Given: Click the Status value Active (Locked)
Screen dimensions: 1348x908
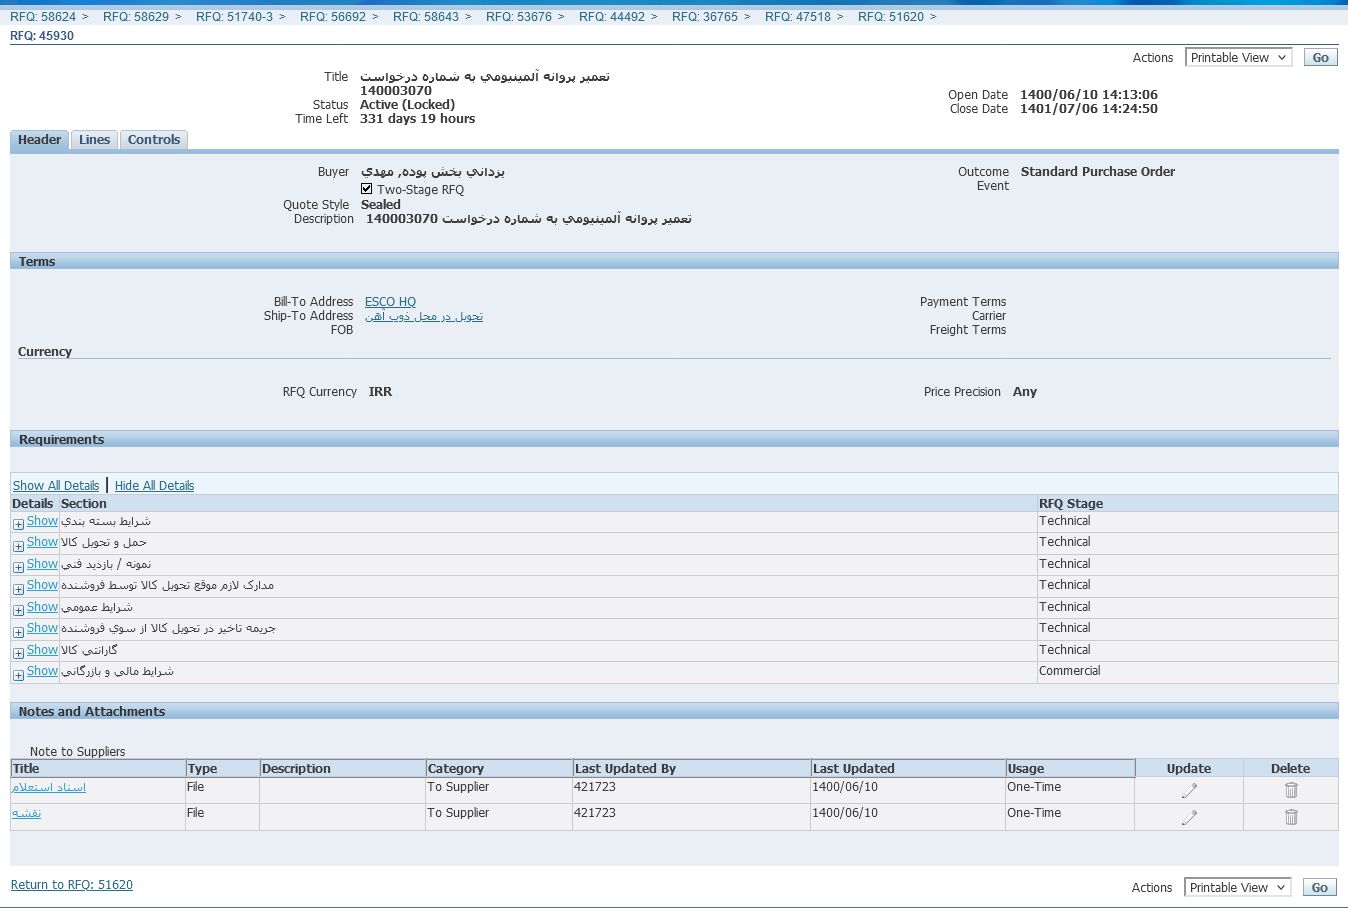Looking at the screenshot, I should pyautogui.click(x=408, y=105).
